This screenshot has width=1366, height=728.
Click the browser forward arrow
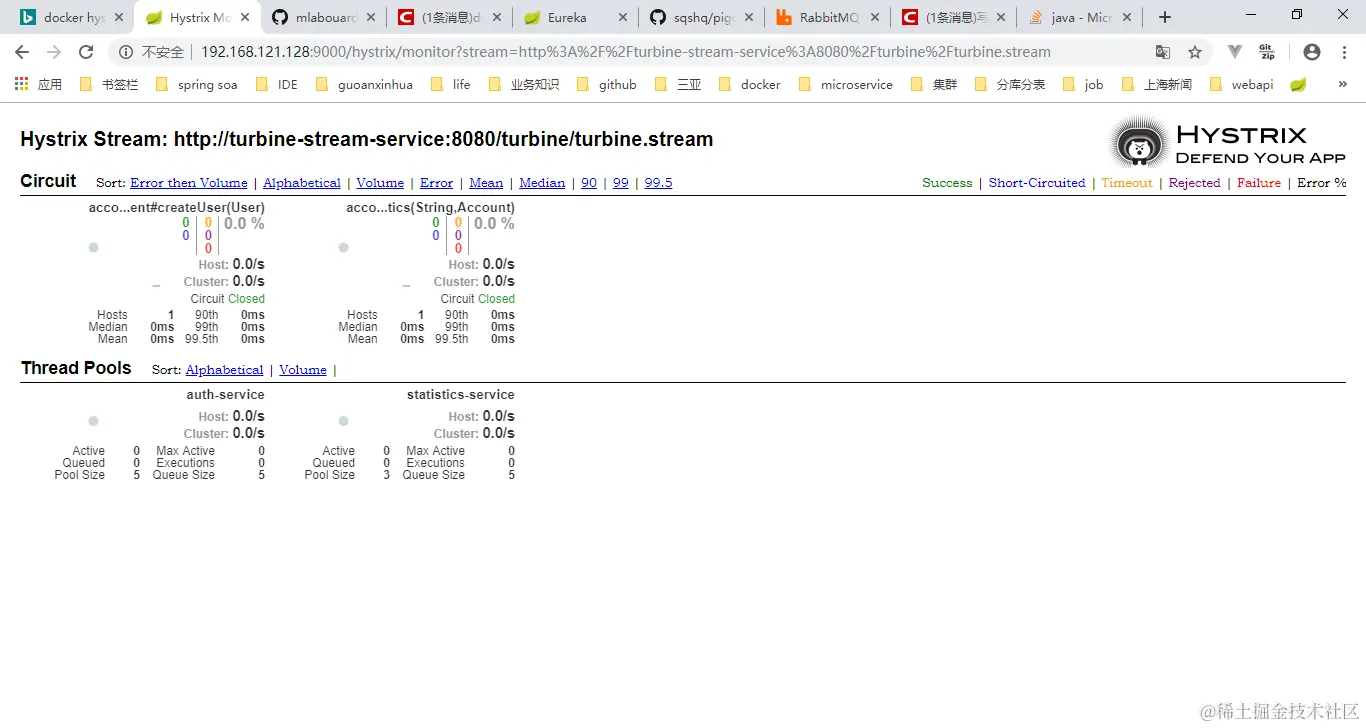54,52
